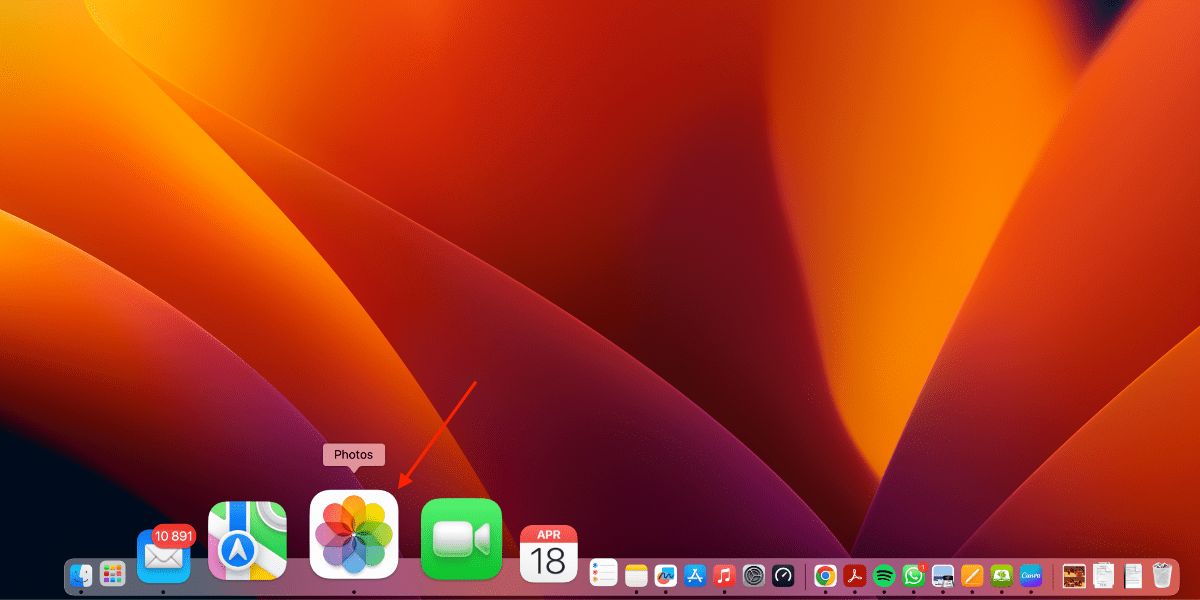
Task: Launch the yellow Notes app
Action: click(x=636, y=575)
